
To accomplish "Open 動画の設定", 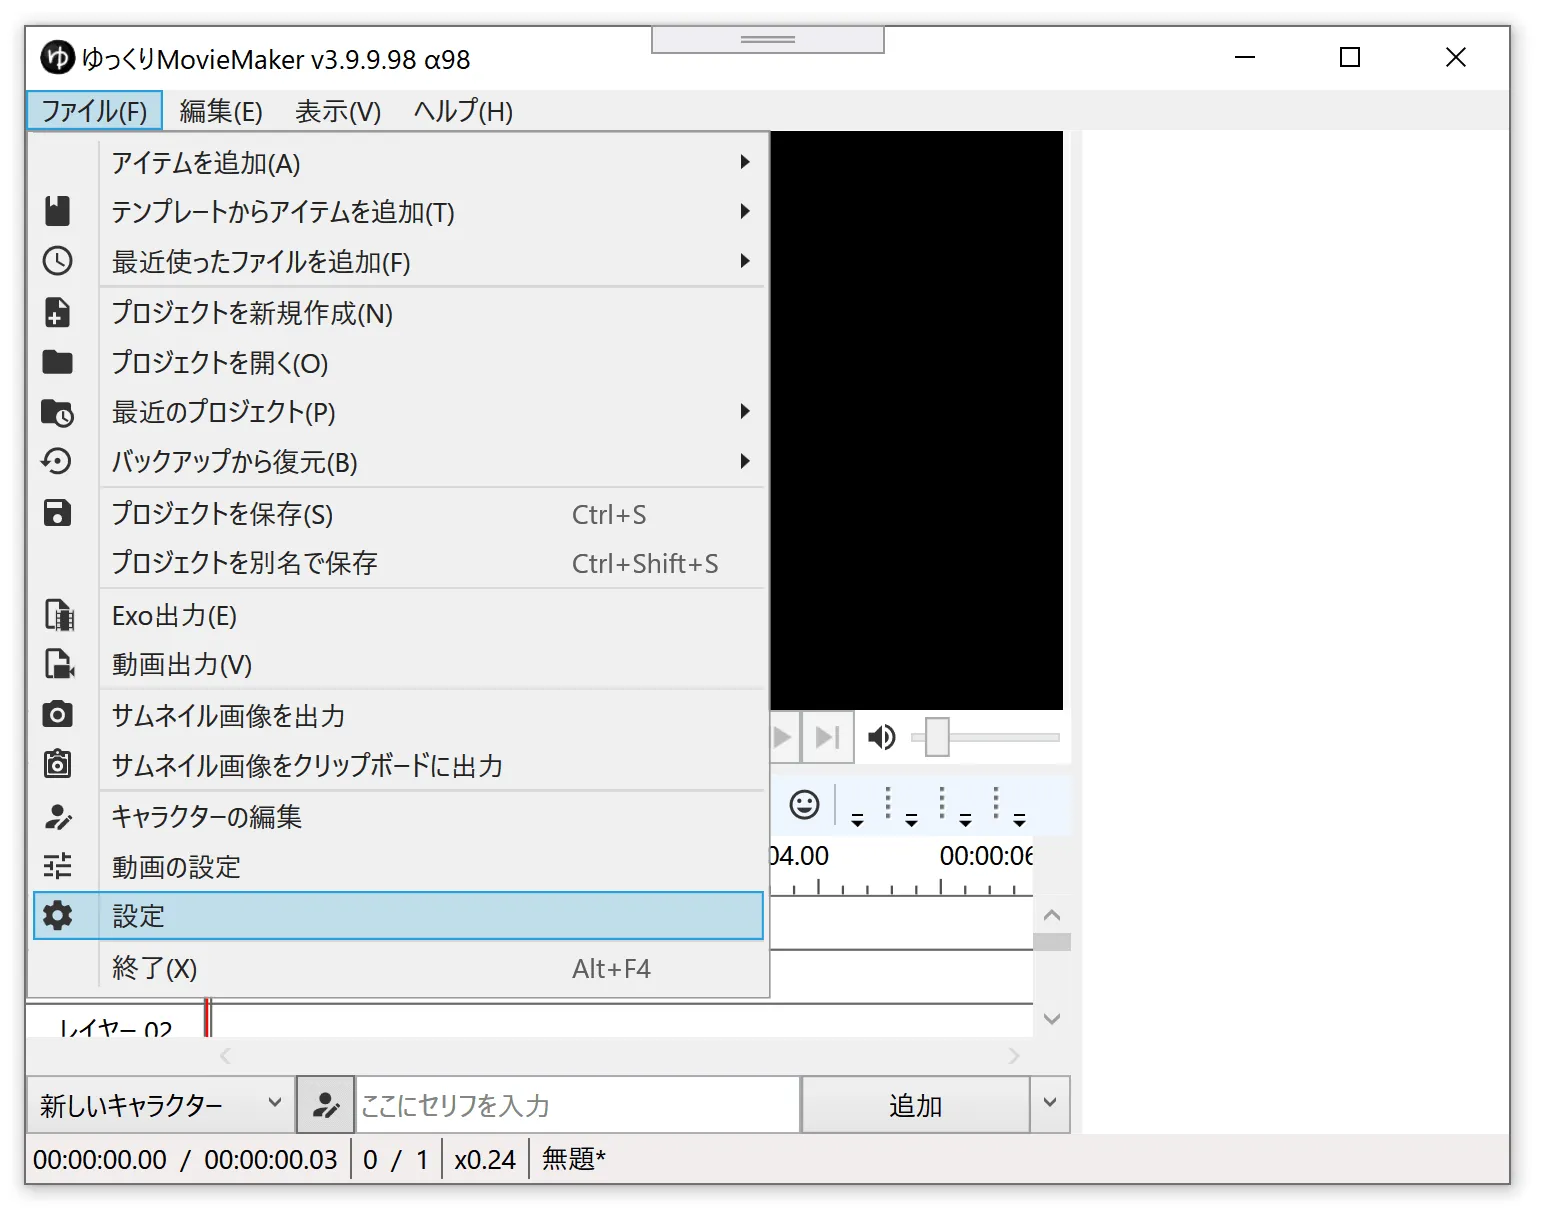I will pyautogui.click(x=398, y=867).
